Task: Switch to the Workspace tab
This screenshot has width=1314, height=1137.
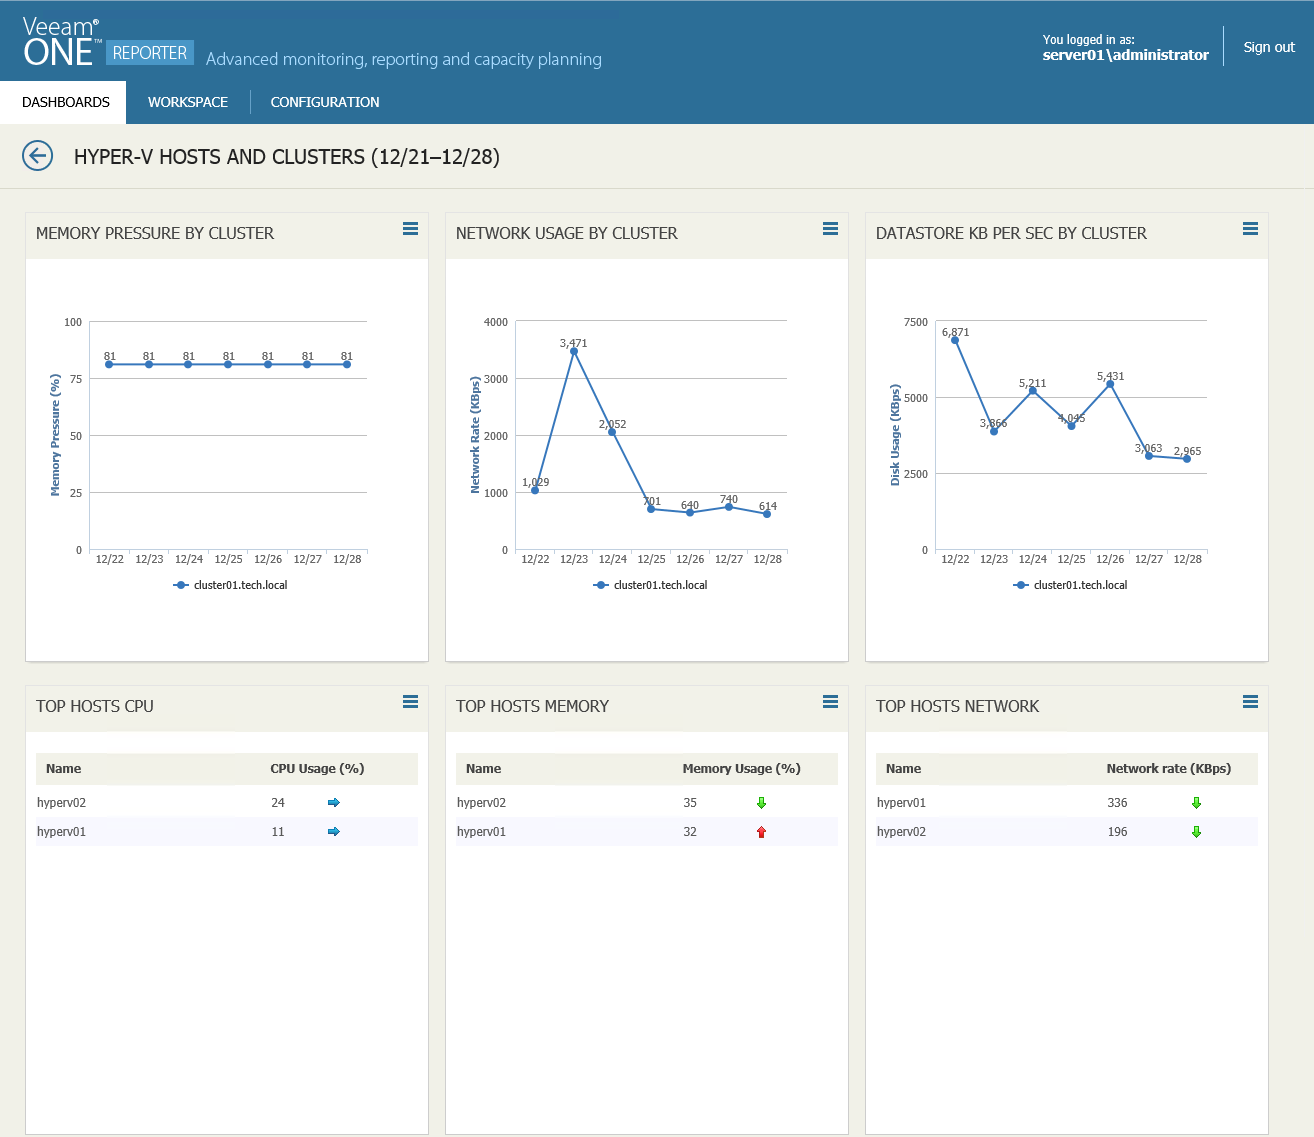Action: coord(188,102)
